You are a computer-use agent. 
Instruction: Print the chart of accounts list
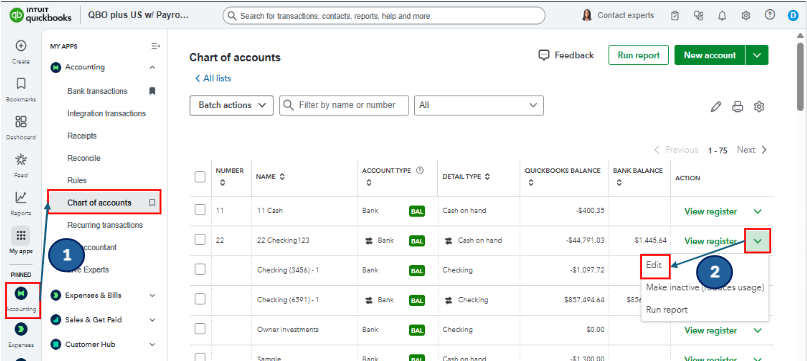point(738,107)
